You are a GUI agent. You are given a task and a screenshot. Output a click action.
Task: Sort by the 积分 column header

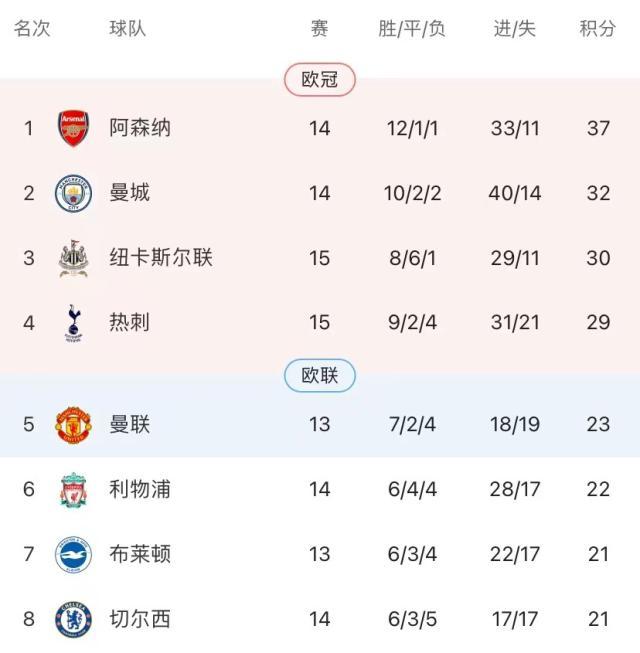tap(597, 28)
